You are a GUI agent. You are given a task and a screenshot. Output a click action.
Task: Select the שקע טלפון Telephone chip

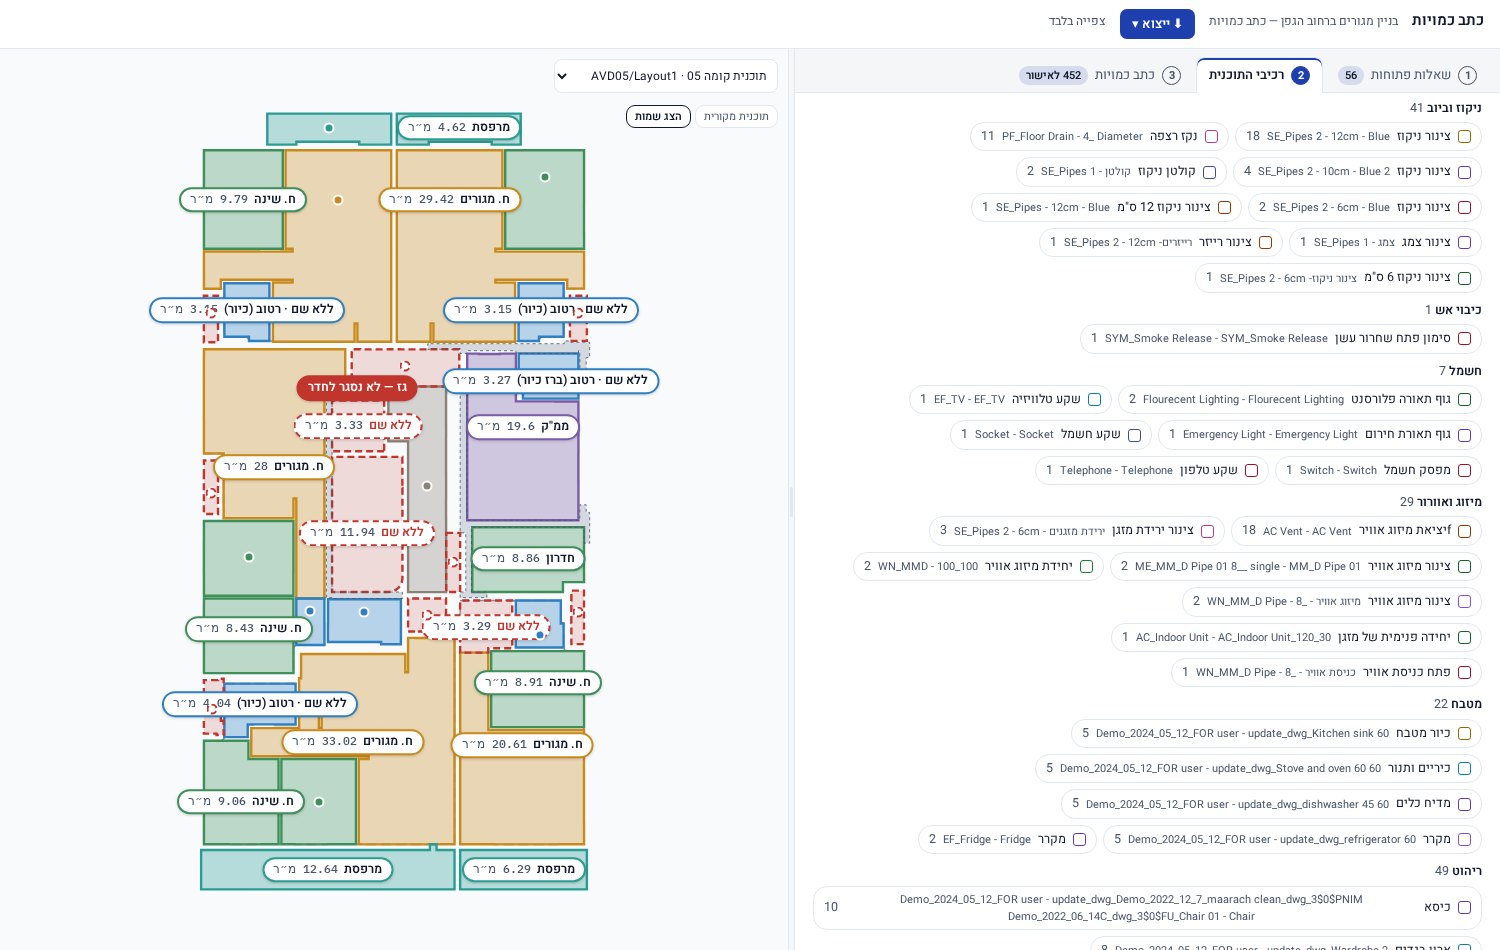tap(1152, 470)
